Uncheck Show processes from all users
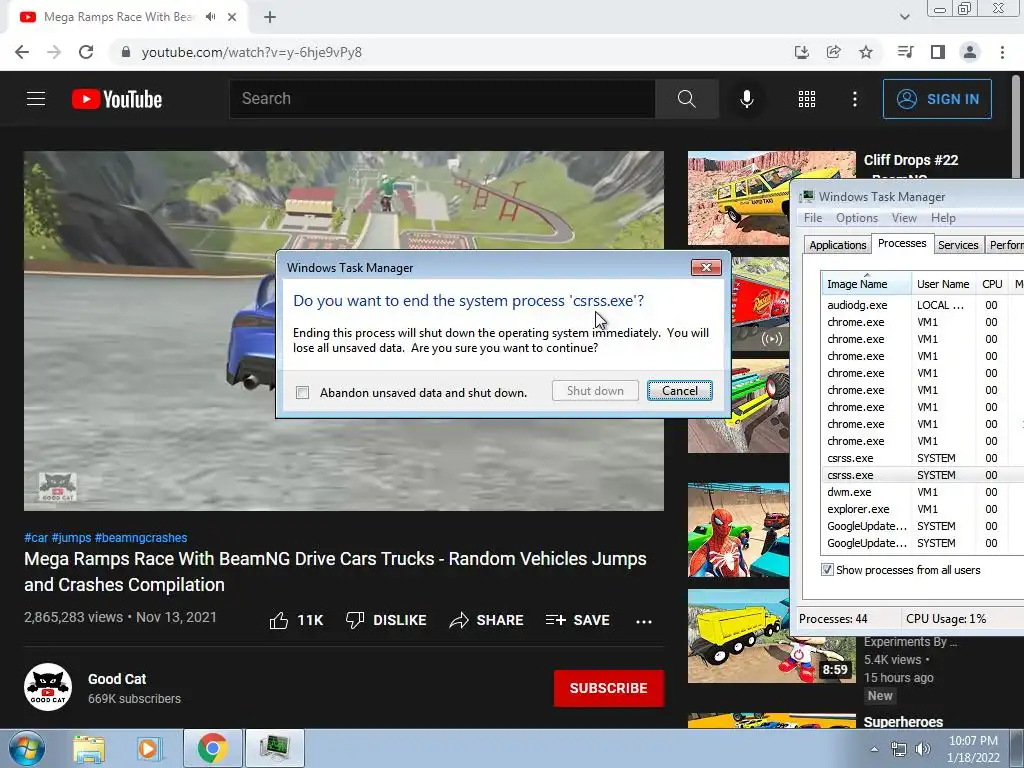Screen dimensions: 1024x768 click(x=827, y=569)
